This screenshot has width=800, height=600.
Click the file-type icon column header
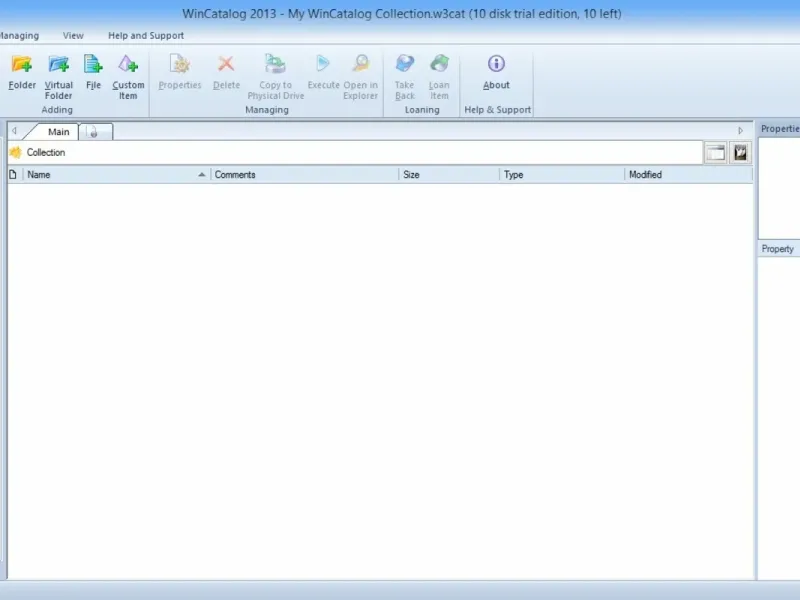pyautogui.click(x=13, y=174)
